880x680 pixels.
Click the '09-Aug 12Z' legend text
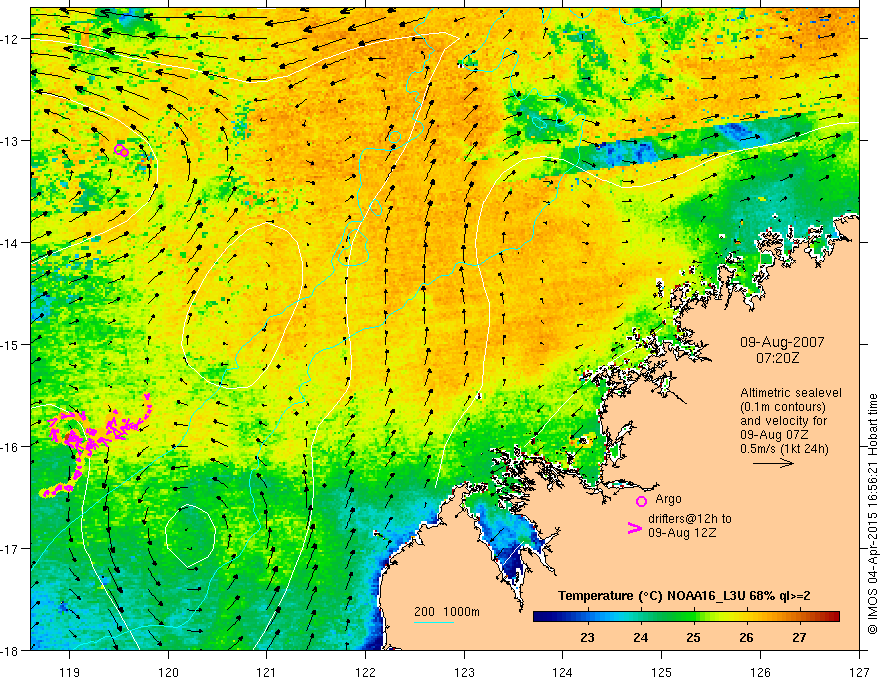click(x=682, y=532)
